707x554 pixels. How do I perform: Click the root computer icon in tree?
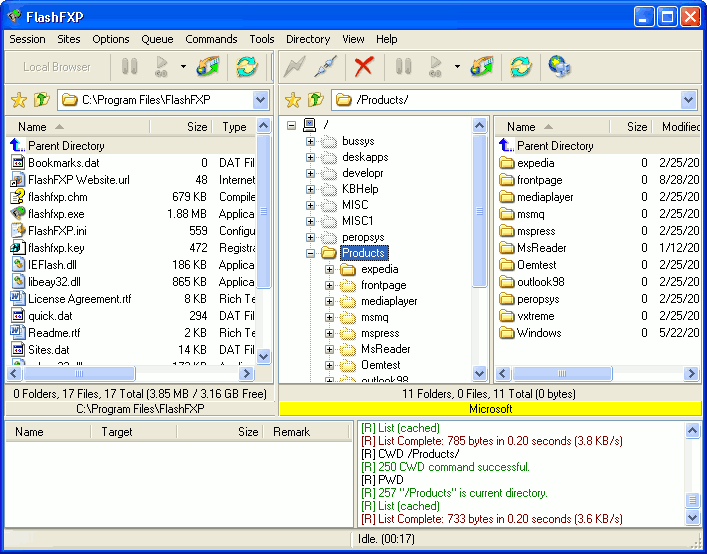tap(310, 125)
